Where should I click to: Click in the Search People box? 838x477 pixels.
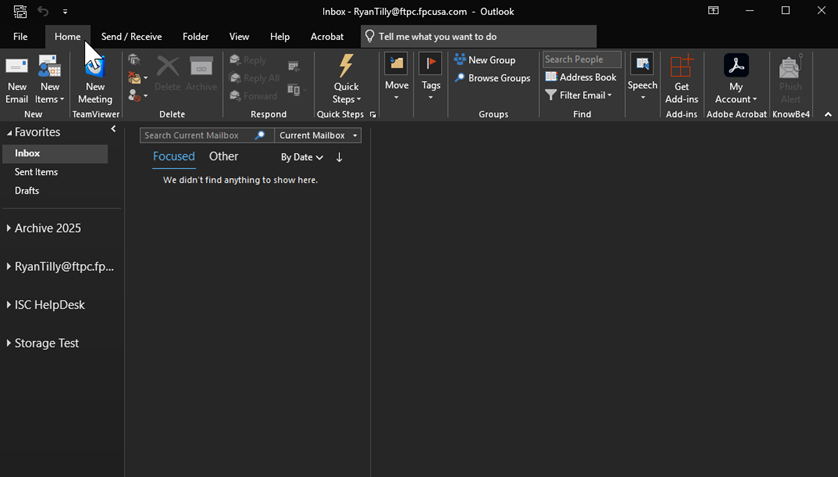(582, 59)
